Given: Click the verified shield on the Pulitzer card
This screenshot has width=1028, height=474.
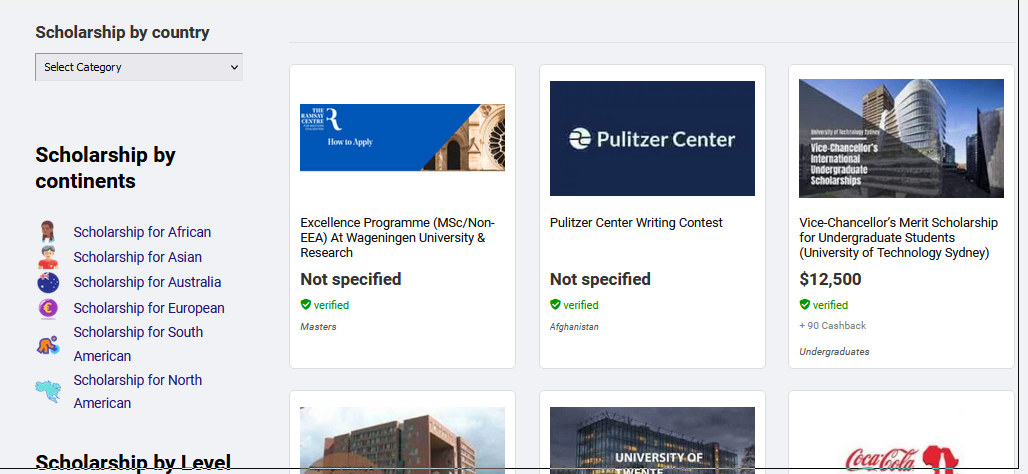Looking at the screenshot, I should tap(555, 304).
